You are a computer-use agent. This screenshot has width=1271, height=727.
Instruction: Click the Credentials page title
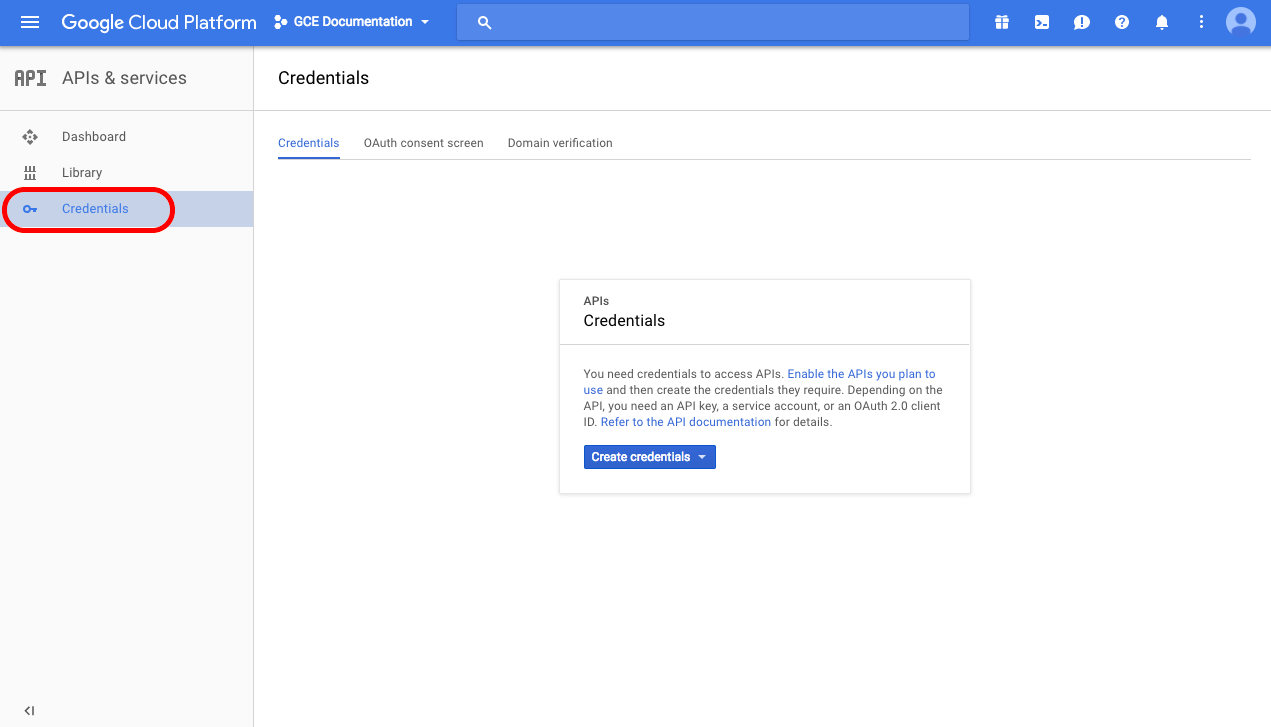324,78
